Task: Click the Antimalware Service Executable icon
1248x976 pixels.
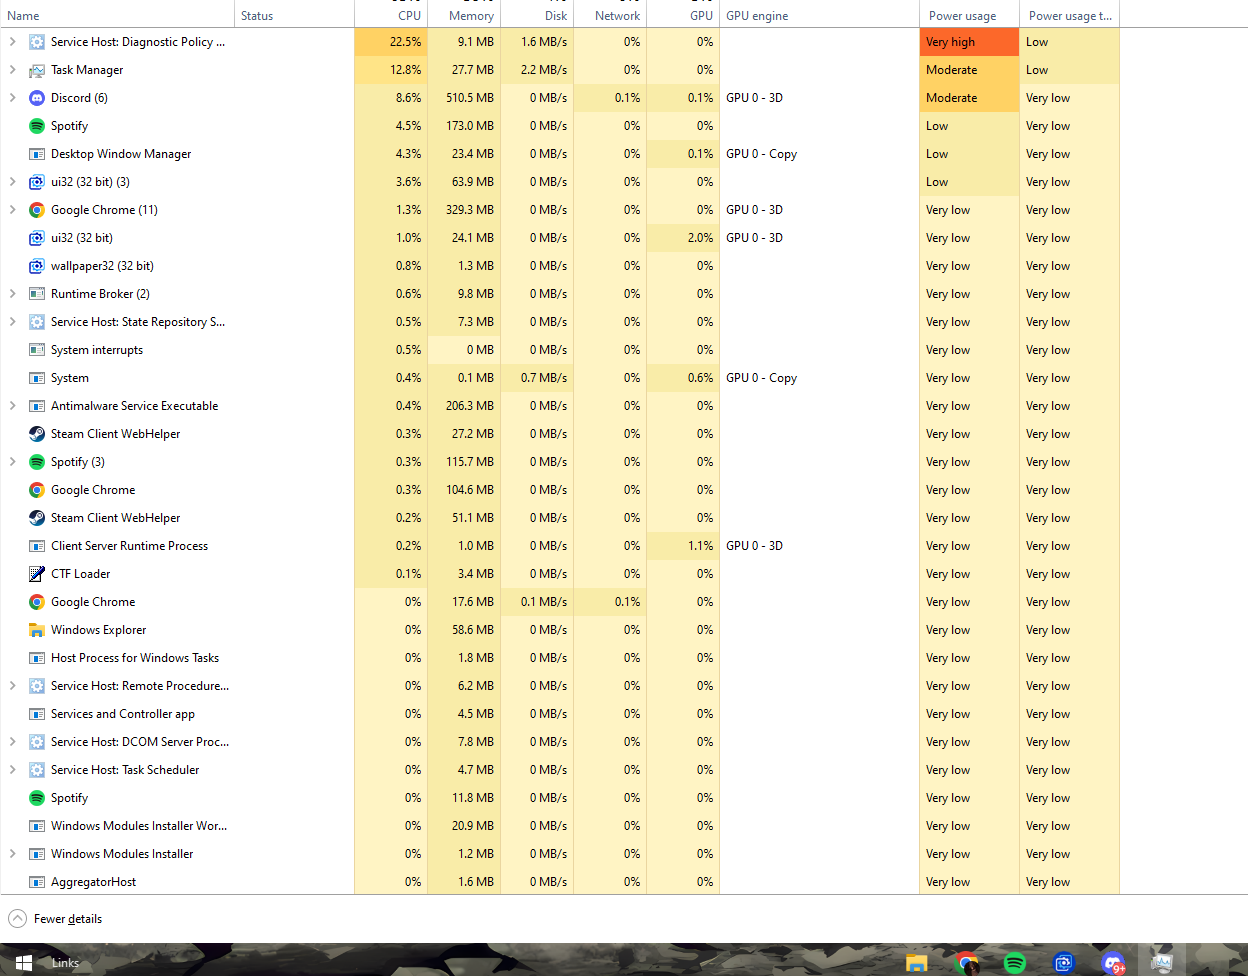Action: coord(37,406)
